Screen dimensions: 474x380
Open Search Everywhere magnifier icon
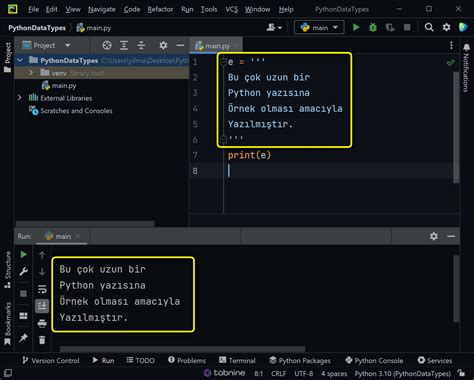coord(429,27)
